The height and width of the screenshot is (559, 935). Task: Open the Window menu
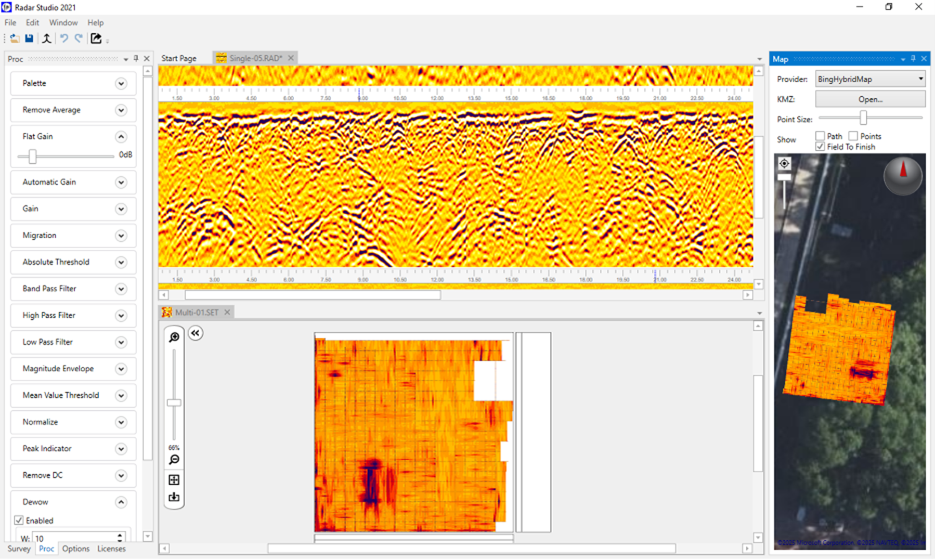(63, 22)
